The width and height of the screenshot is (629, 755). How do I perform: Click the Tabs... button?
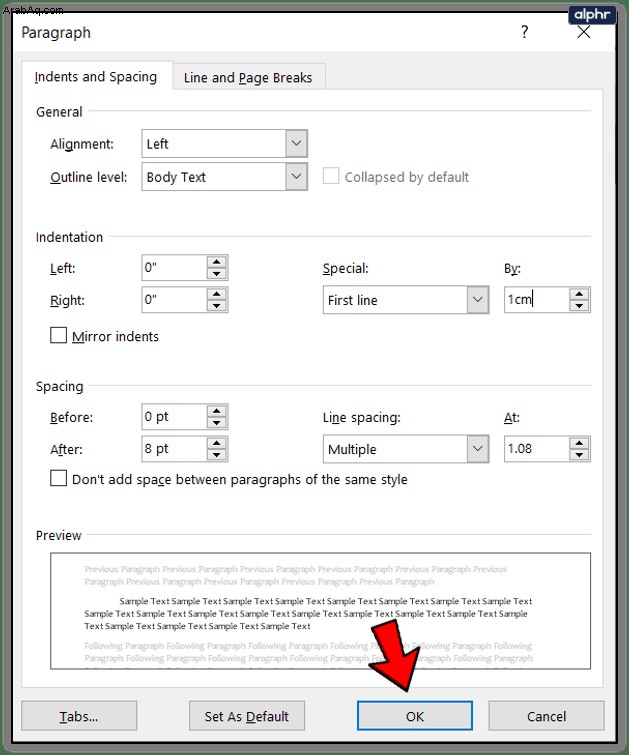79,716
